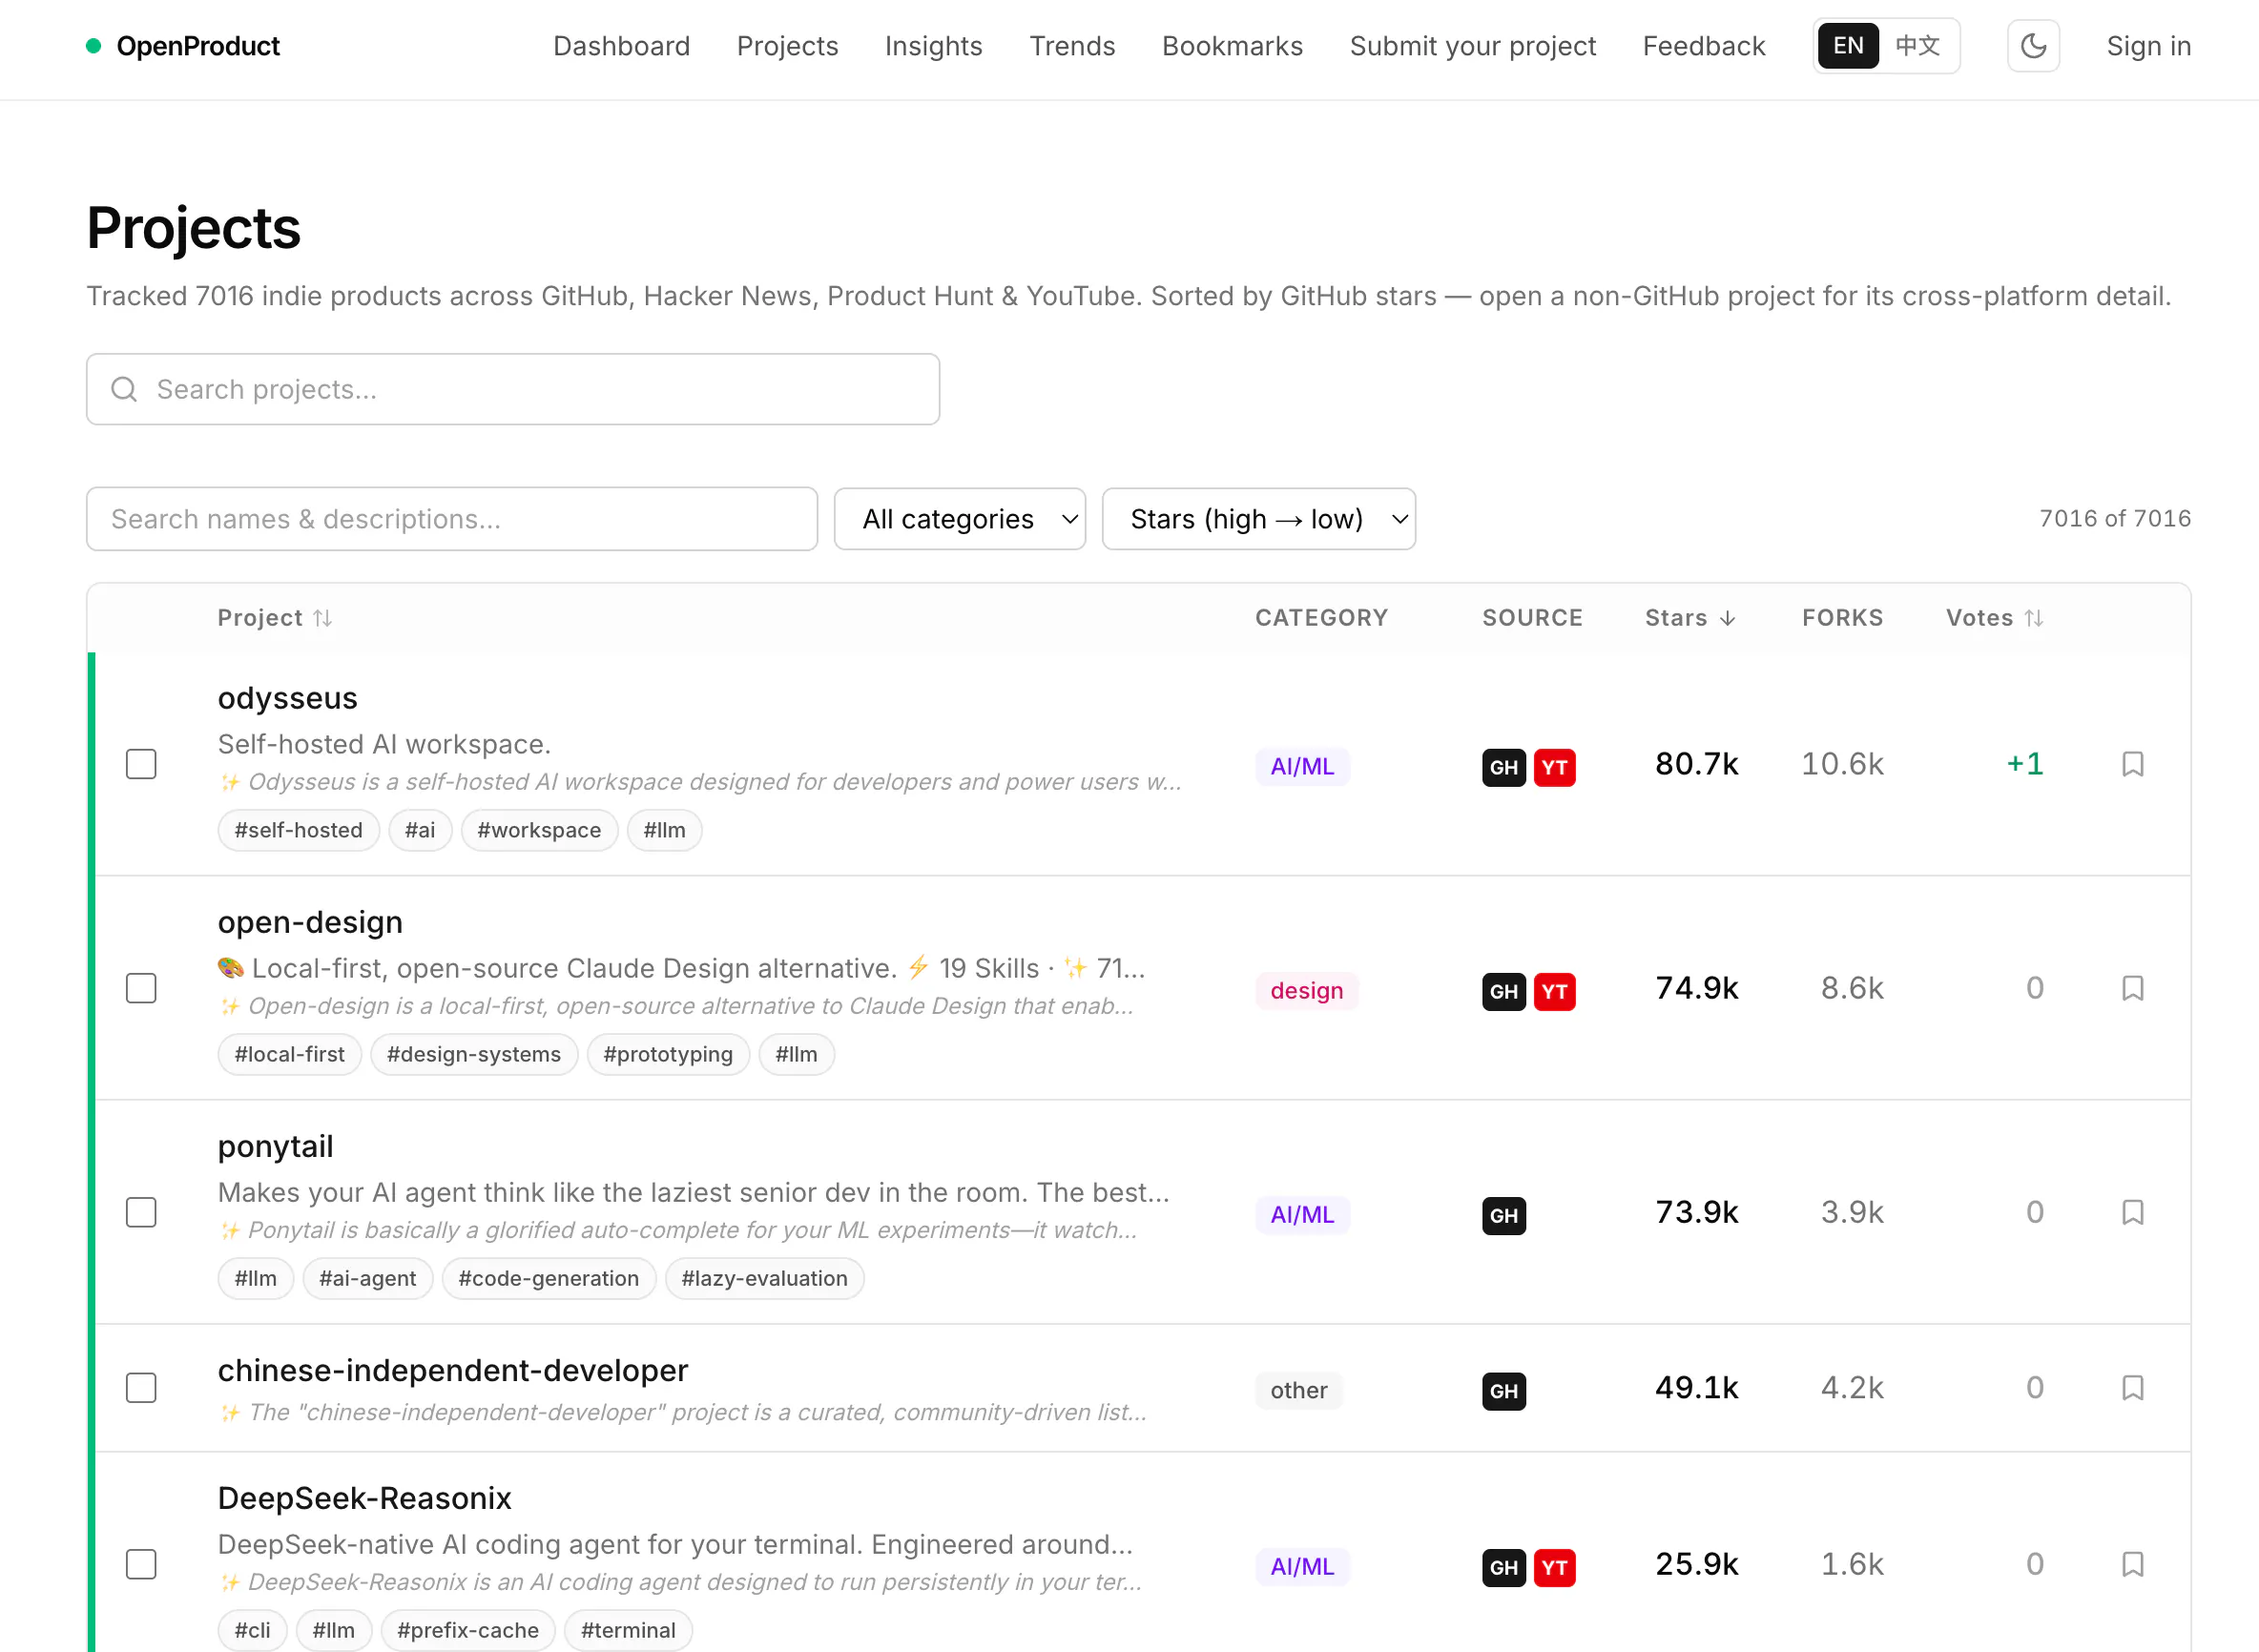Click the GH badge for chinese-independent-developer
This screenshot has height=1652, width=2259.
tap(1503, 1391)
